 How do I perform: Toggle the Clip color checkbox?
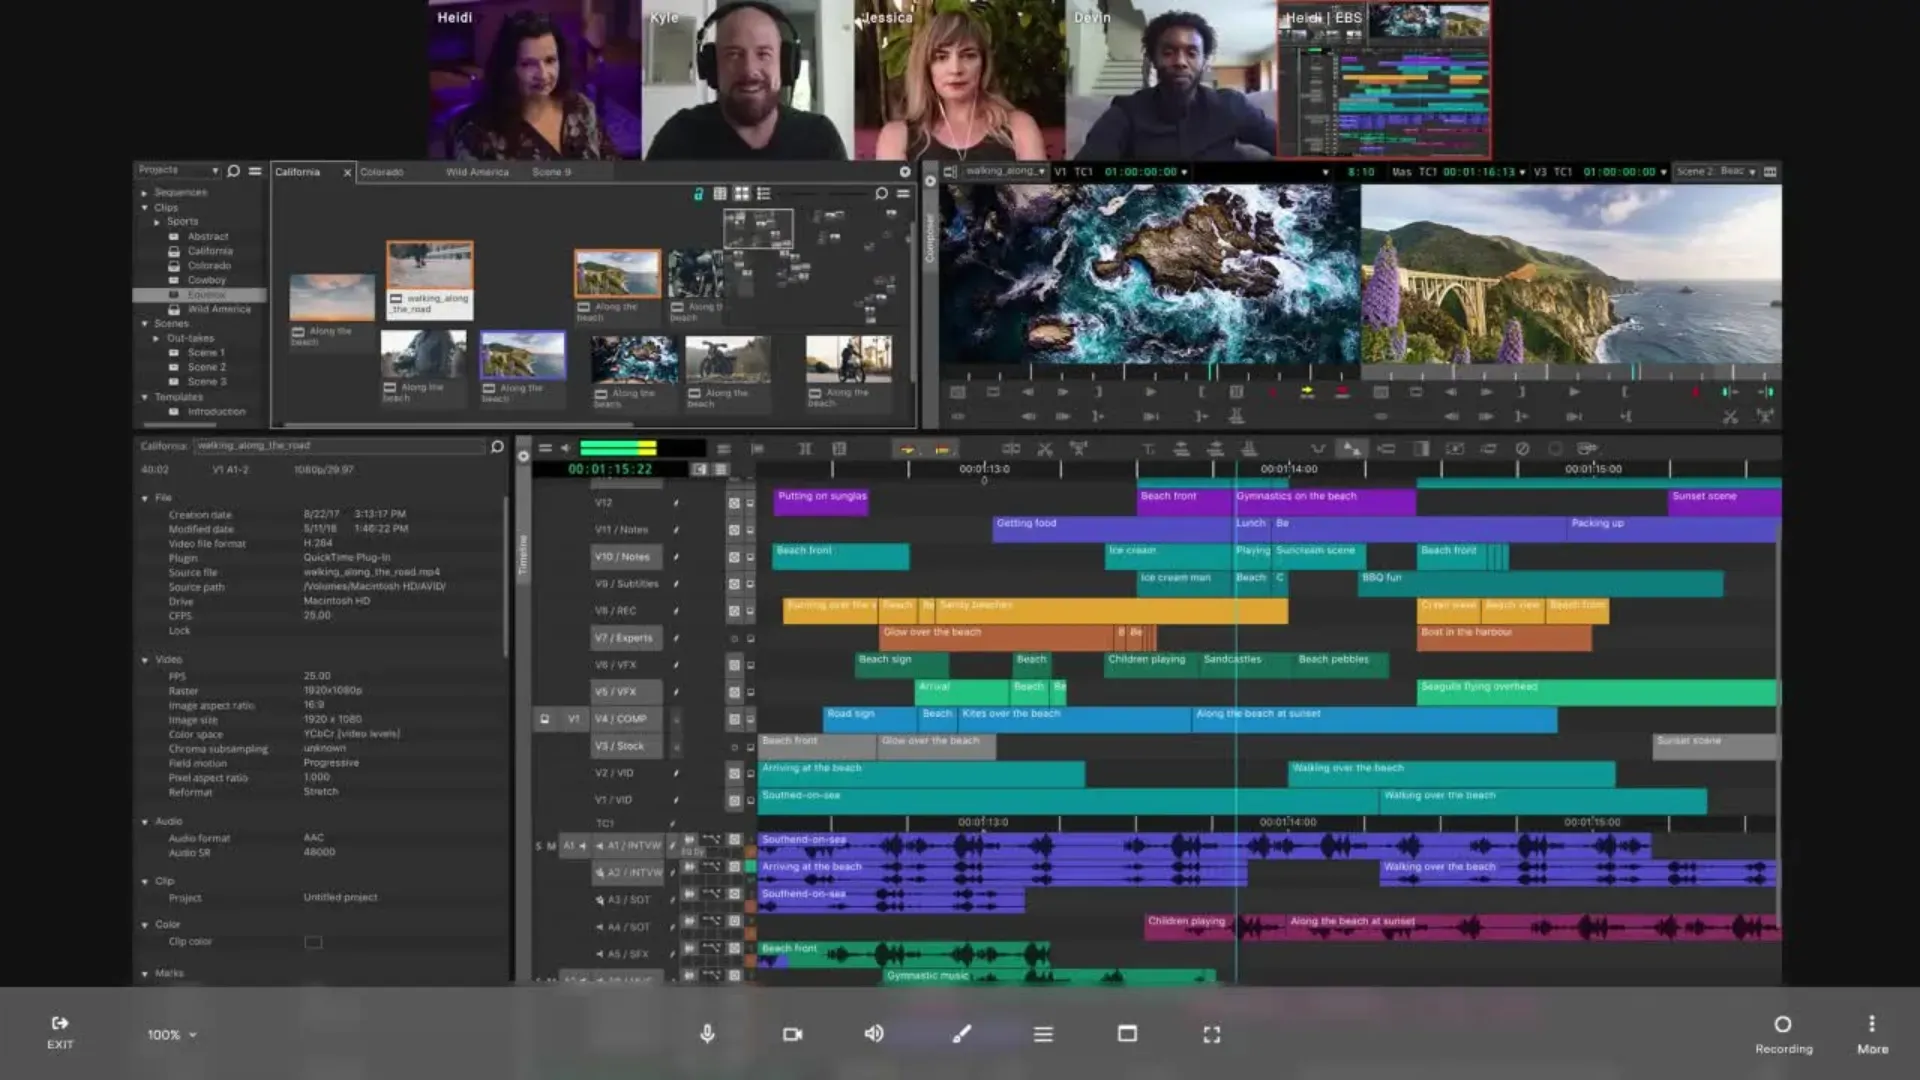pos(313,942)
